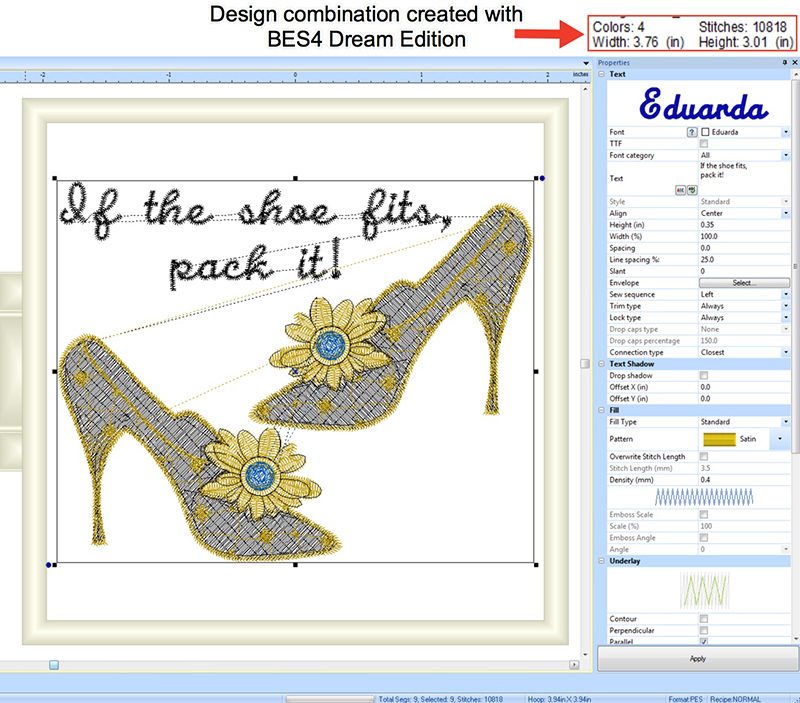Enable the Overwrite Stitch Length checkbox
This screenshot has width=800, height=703.
(704, 456)
